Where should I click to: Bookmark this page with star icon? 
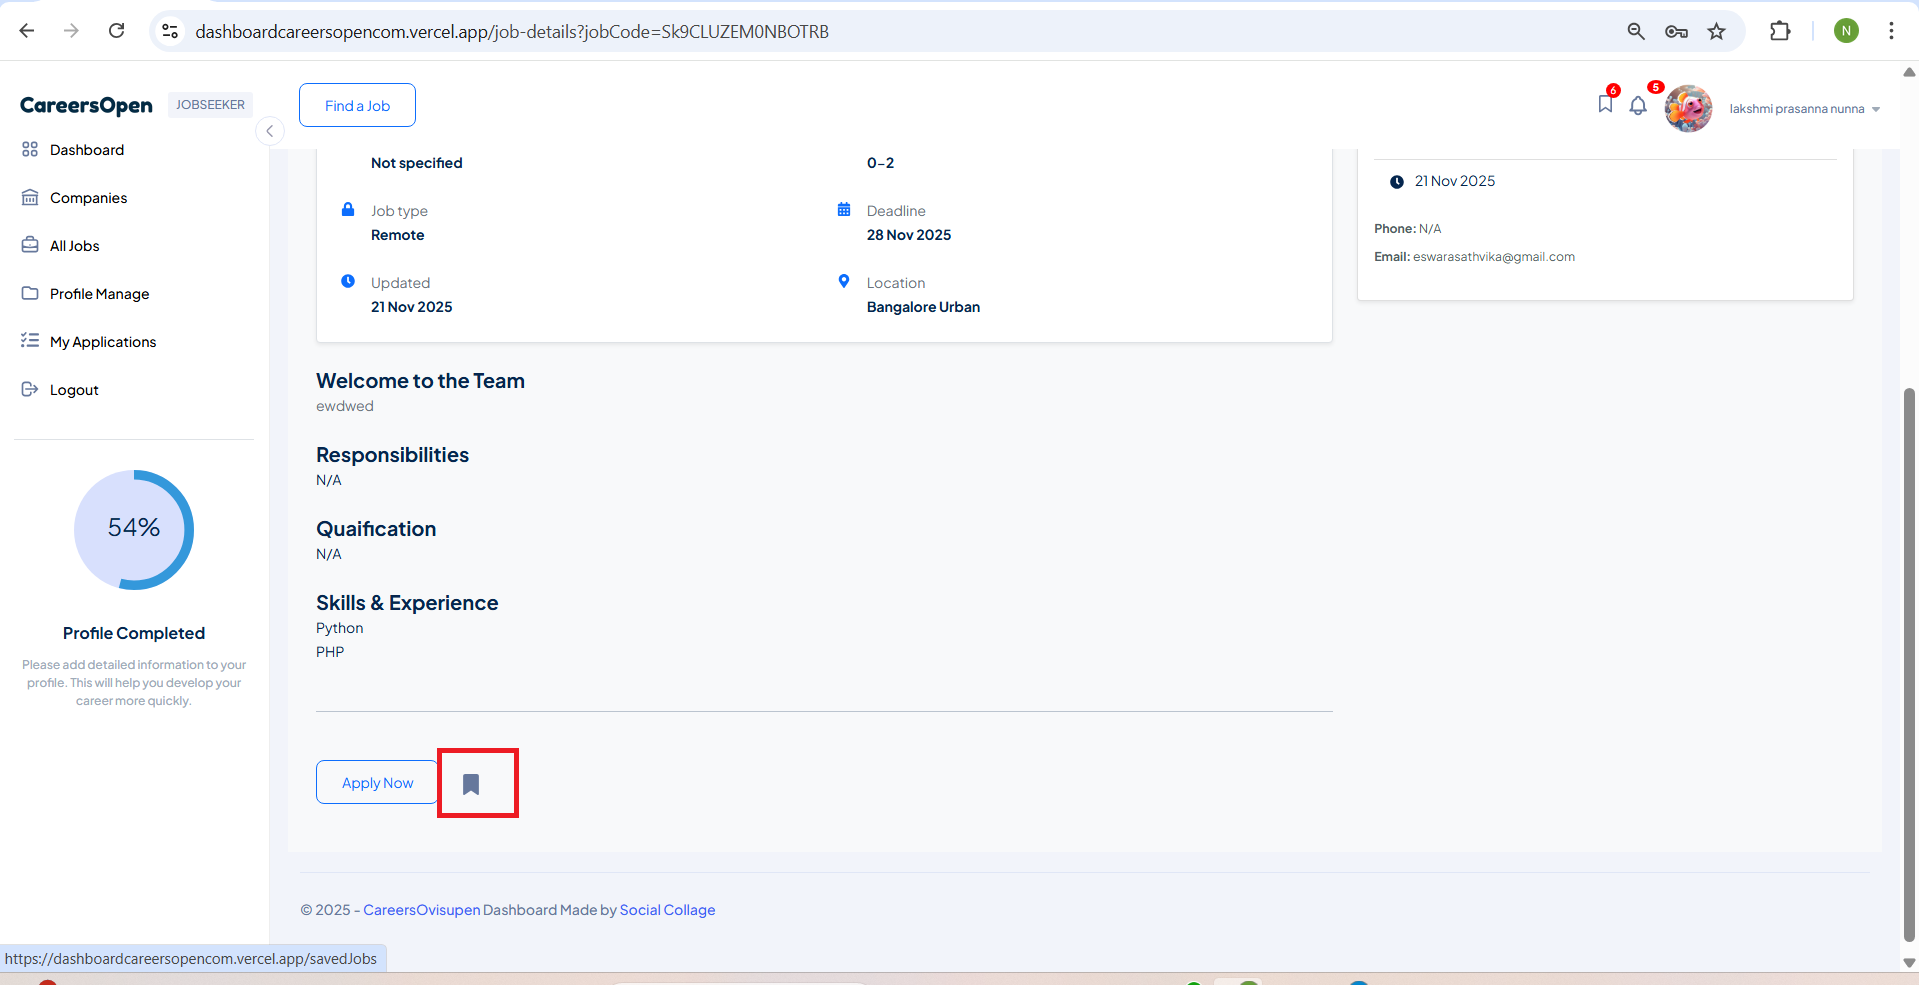click(1716, 31)
